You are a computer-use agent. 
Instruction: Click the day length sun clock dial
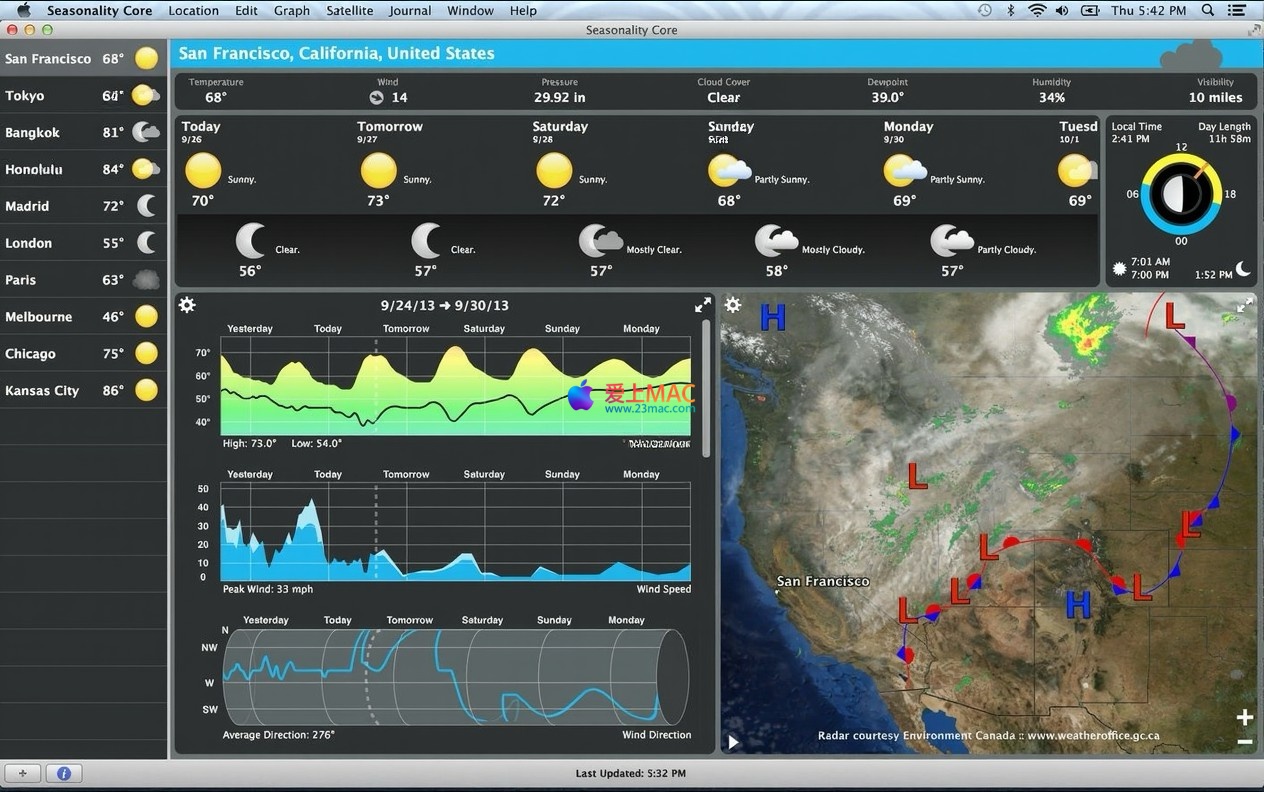pyautogui.click(x=1181, y=193)
